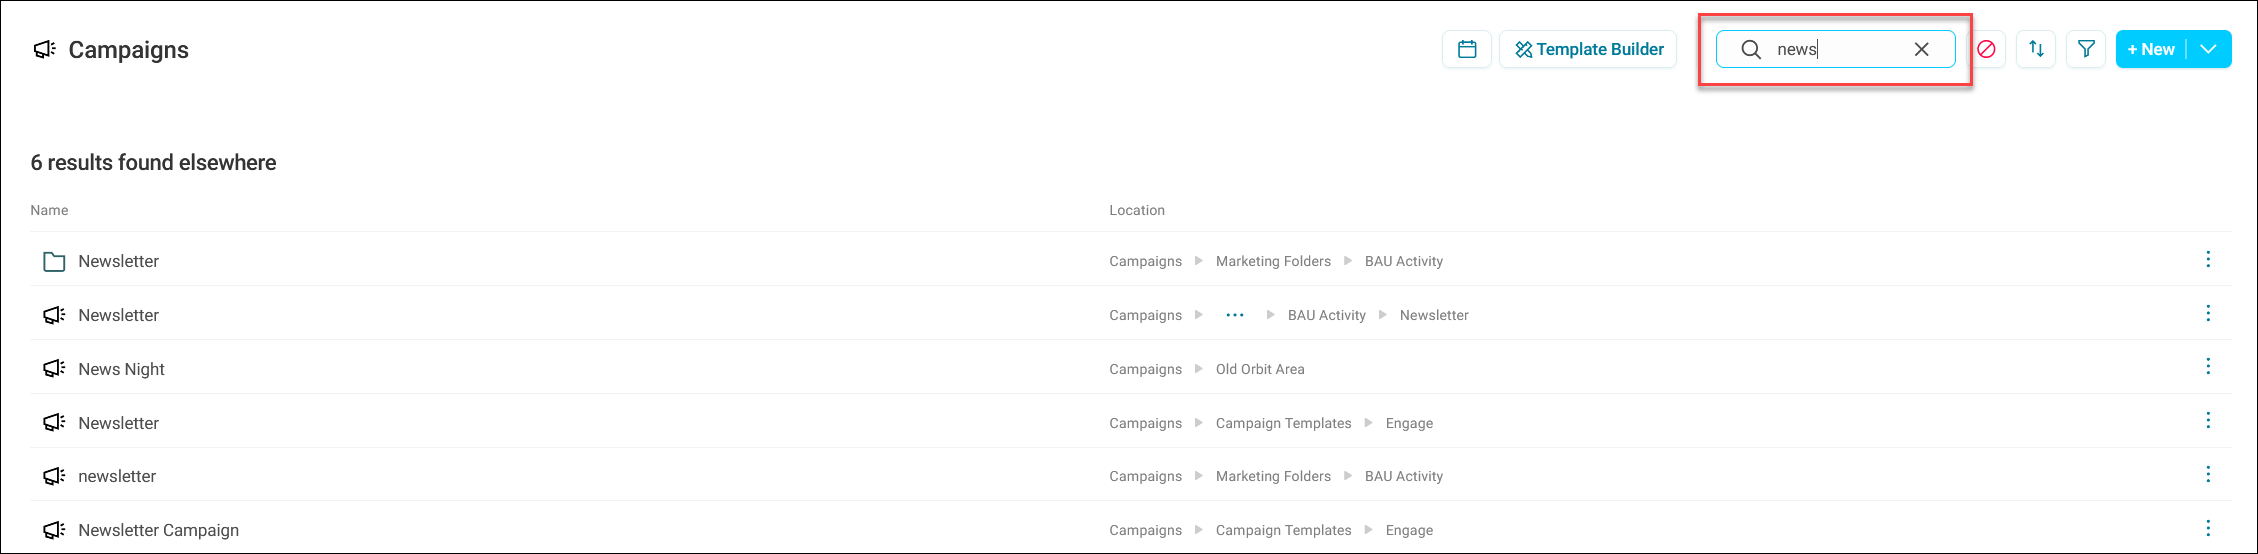2258x554 pixels.
Task: Click the + New button
Action: tap(2151, 49)
